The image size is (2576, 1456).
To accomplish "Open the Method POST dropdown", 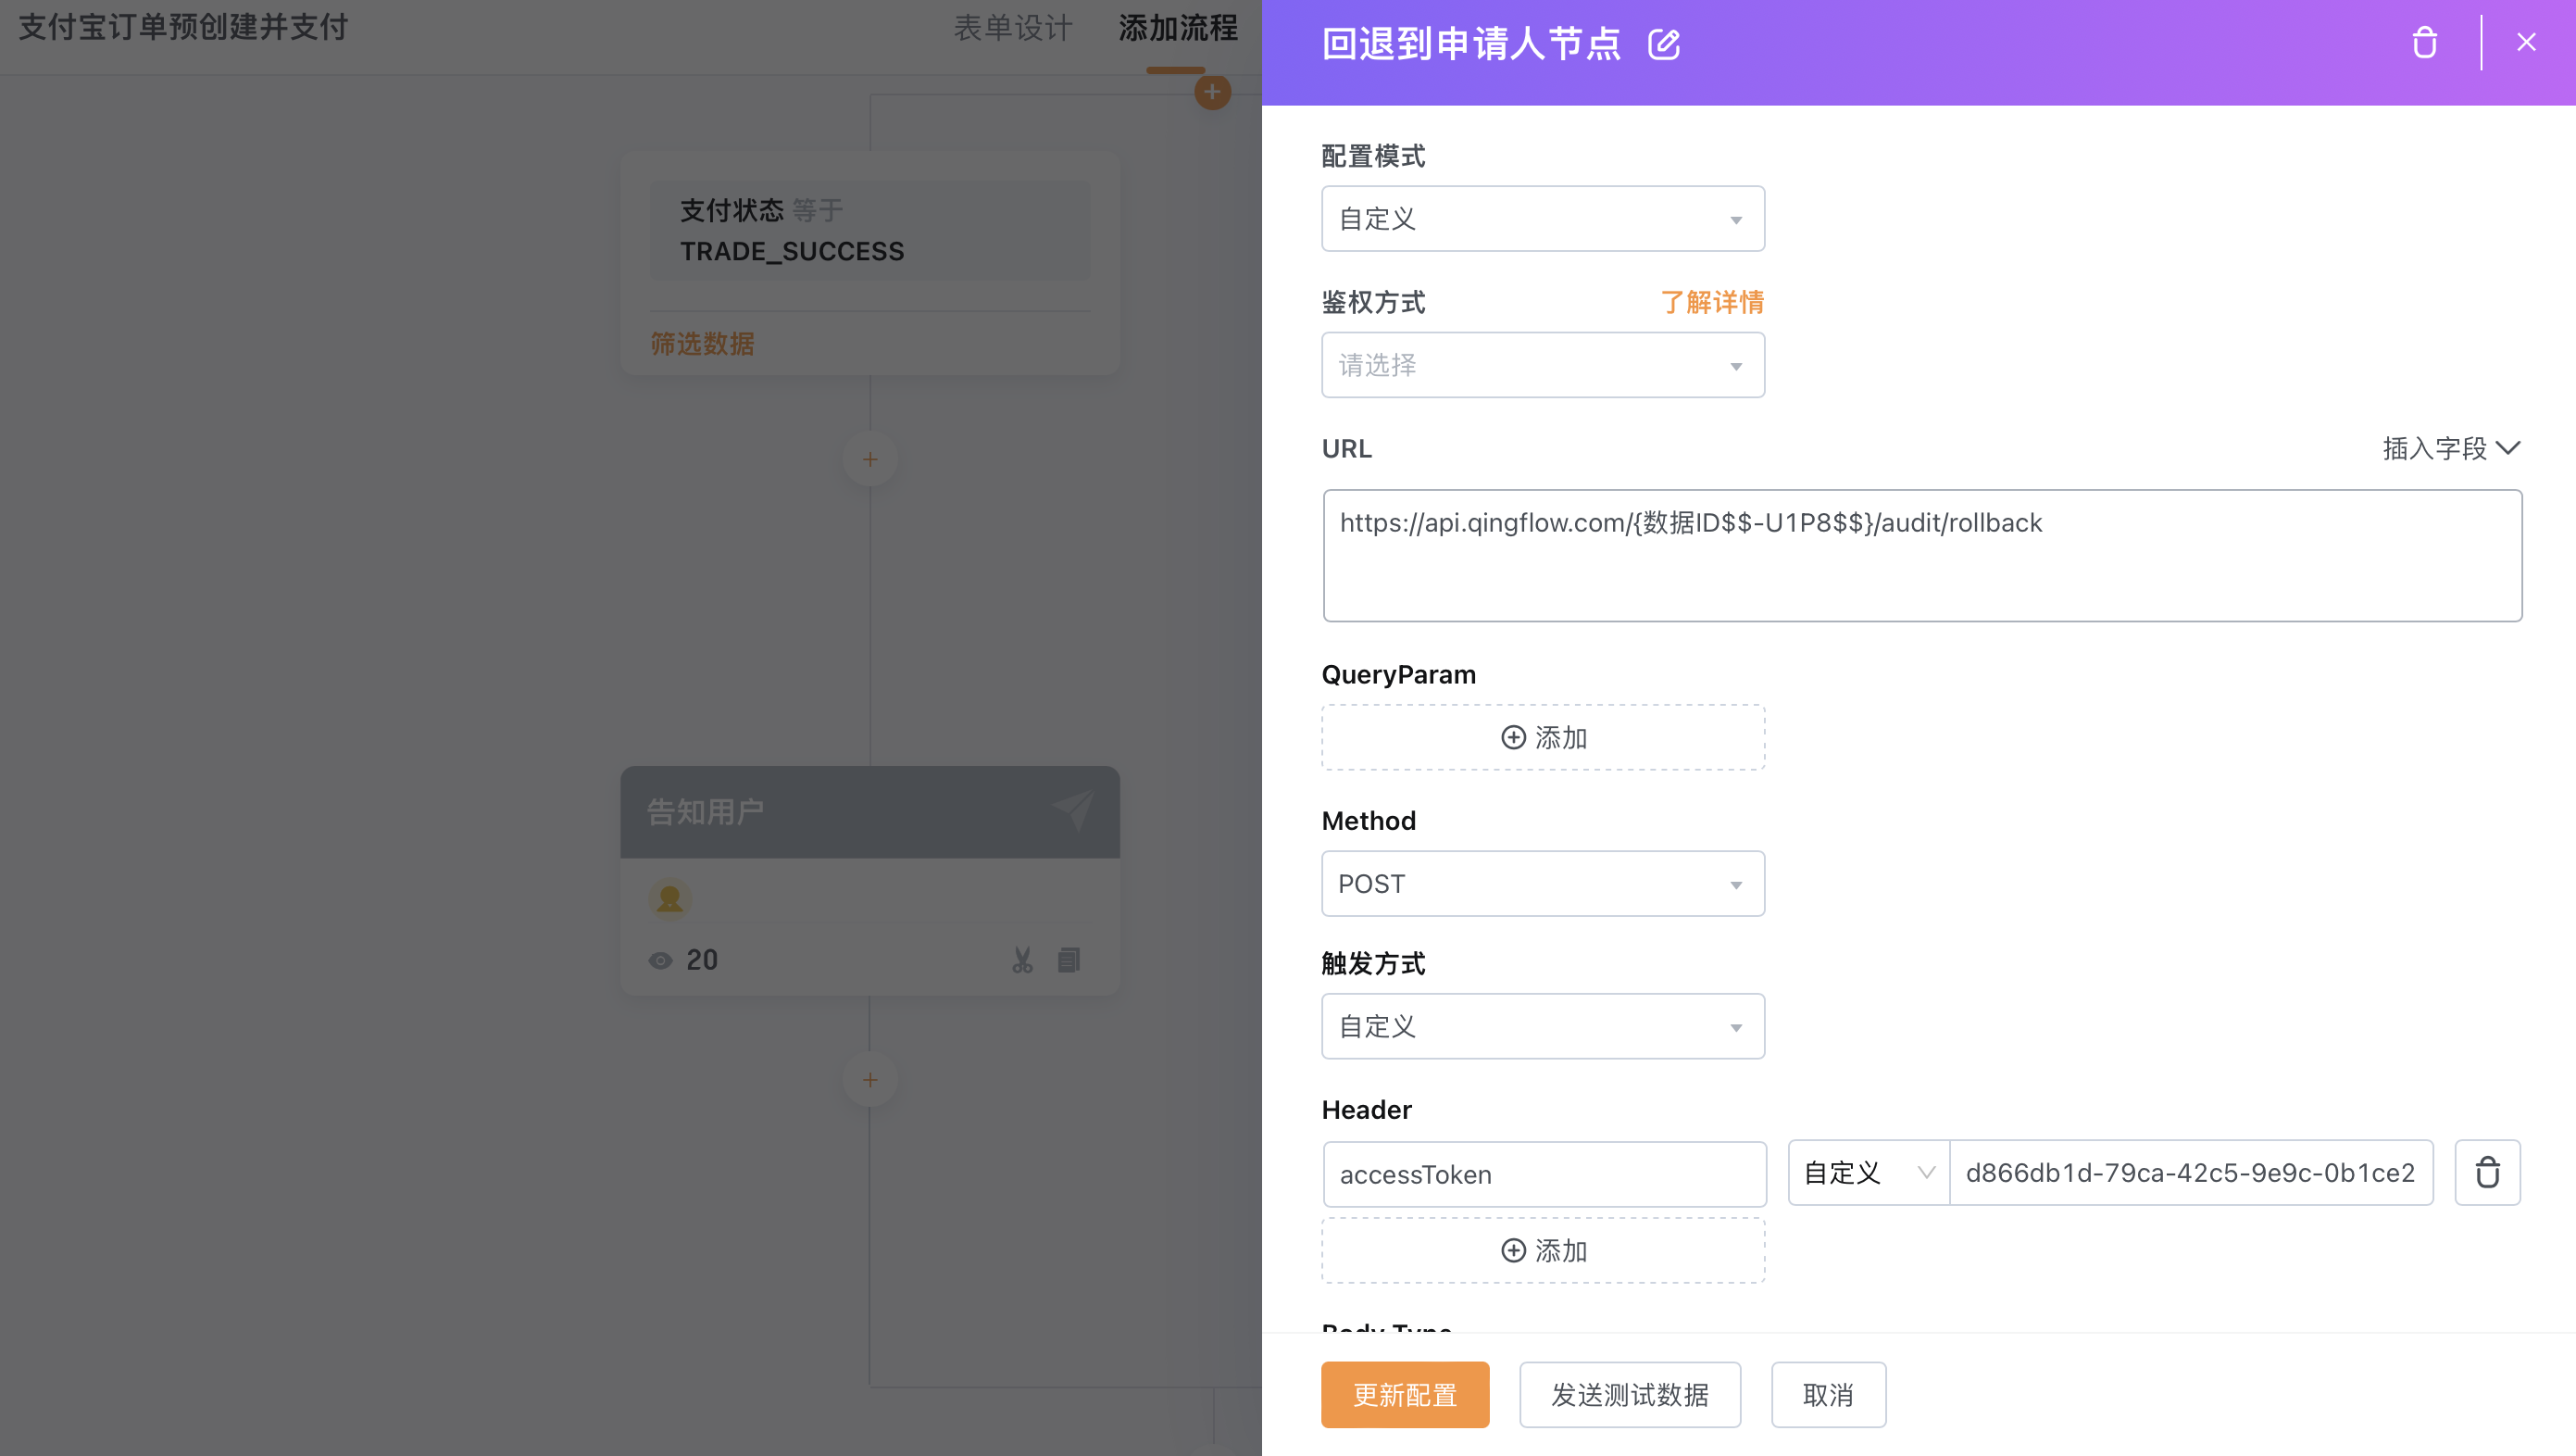I will pyautogui.click(x=1543, y=883).
